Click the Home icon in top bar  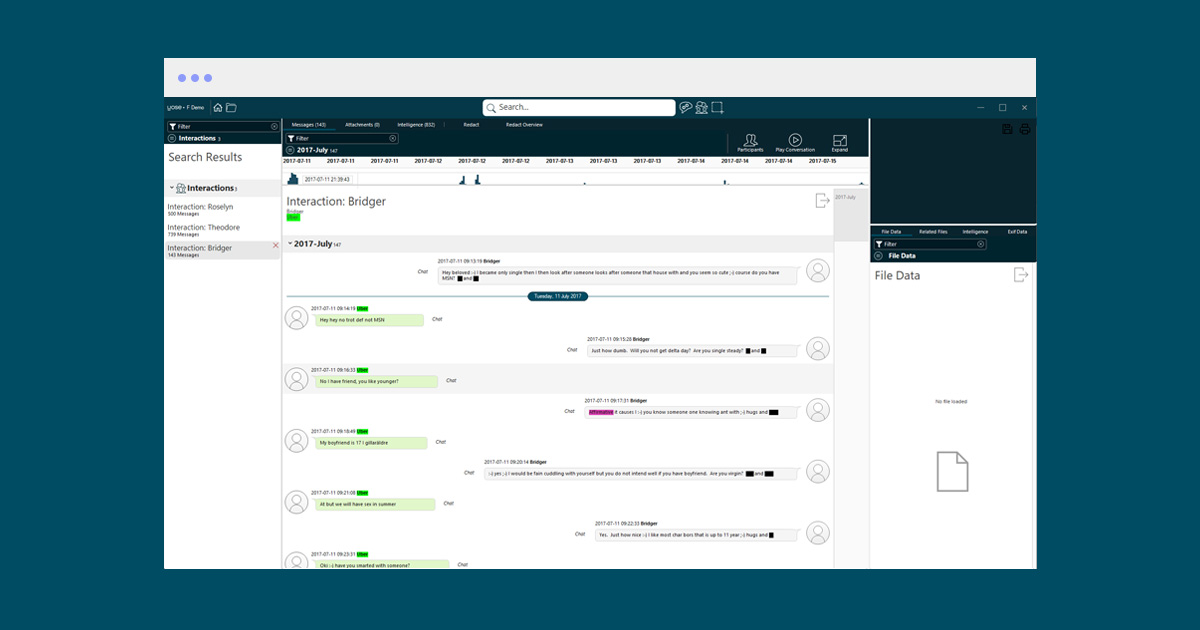coord(218,108)
